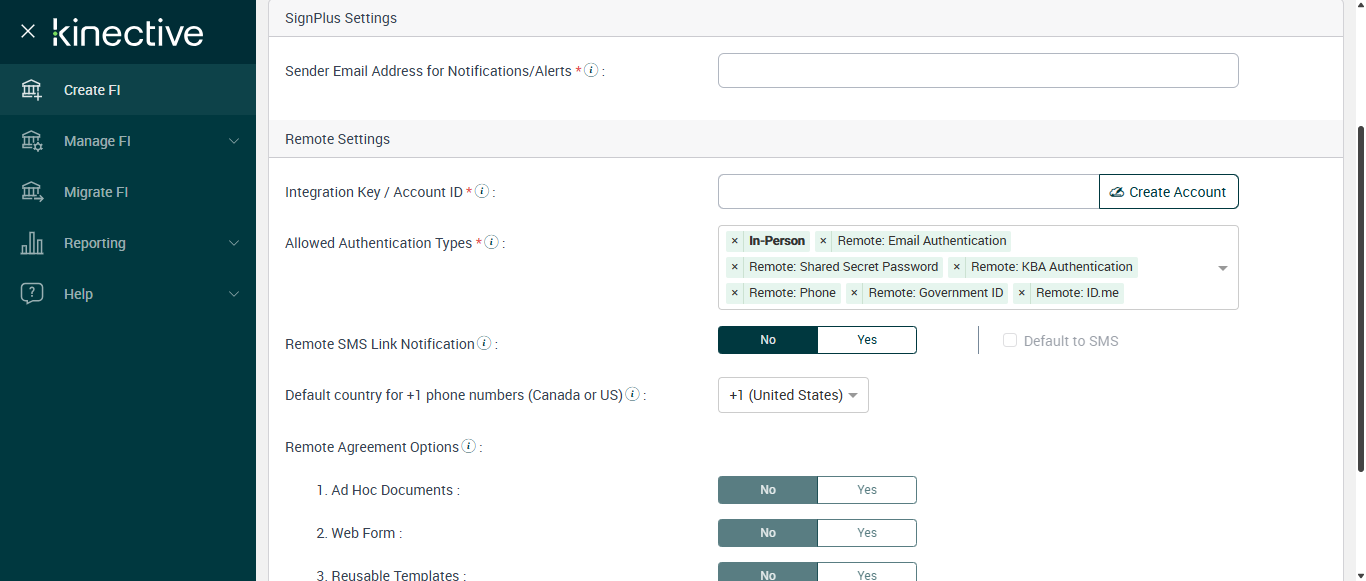
Task: Open the Reporting menu item
Action: pos(95,243)
